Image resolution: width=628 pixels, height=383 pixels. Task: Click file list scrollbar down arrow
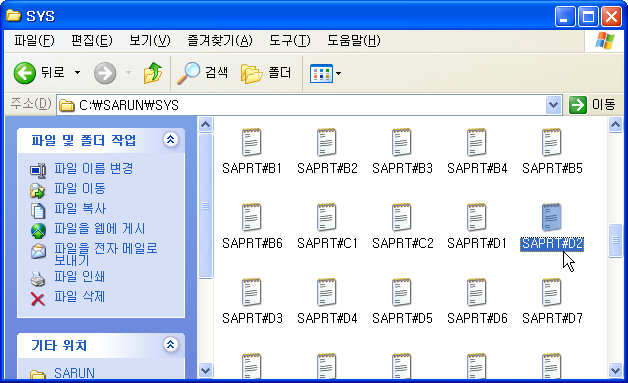pos(616,370)
